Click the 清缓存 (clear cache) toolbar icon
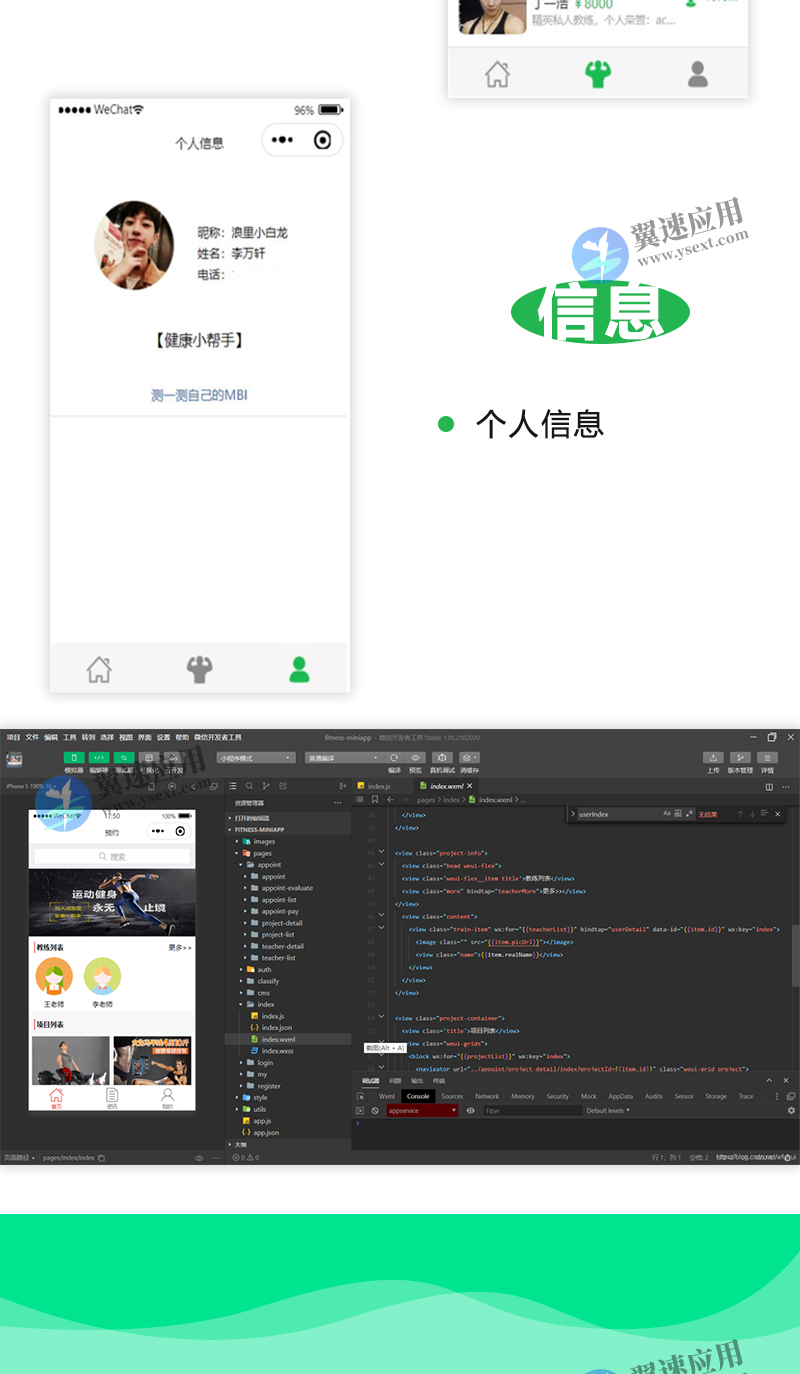Screen dimensions: 800x1374 [x=467, y=757]
